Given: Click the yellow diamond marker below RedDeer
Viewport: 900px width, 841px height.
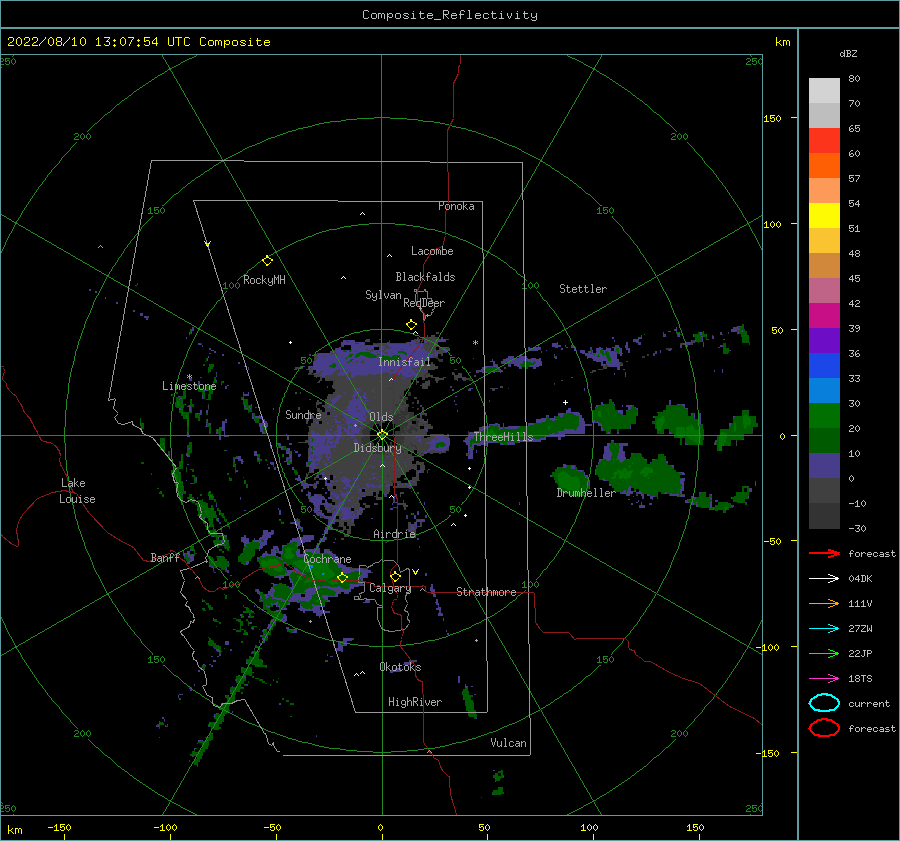Looking at the screenshot, I should coord(411,325).
